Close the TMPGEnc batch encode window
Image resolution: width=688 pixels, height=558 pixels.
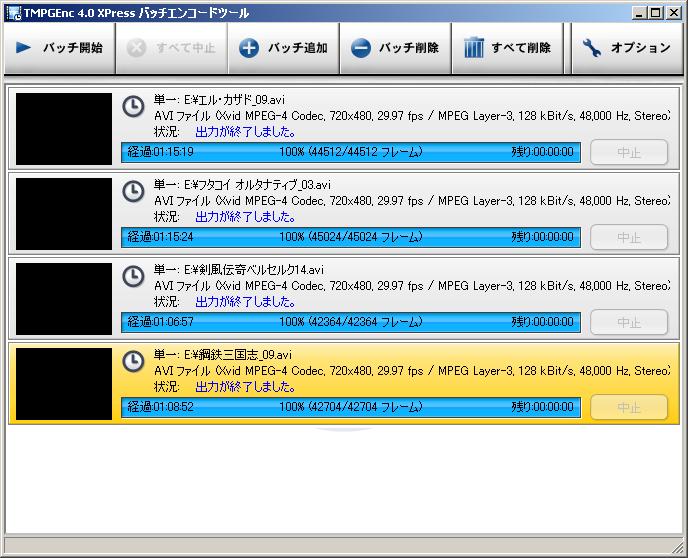(x=673, y=13)
